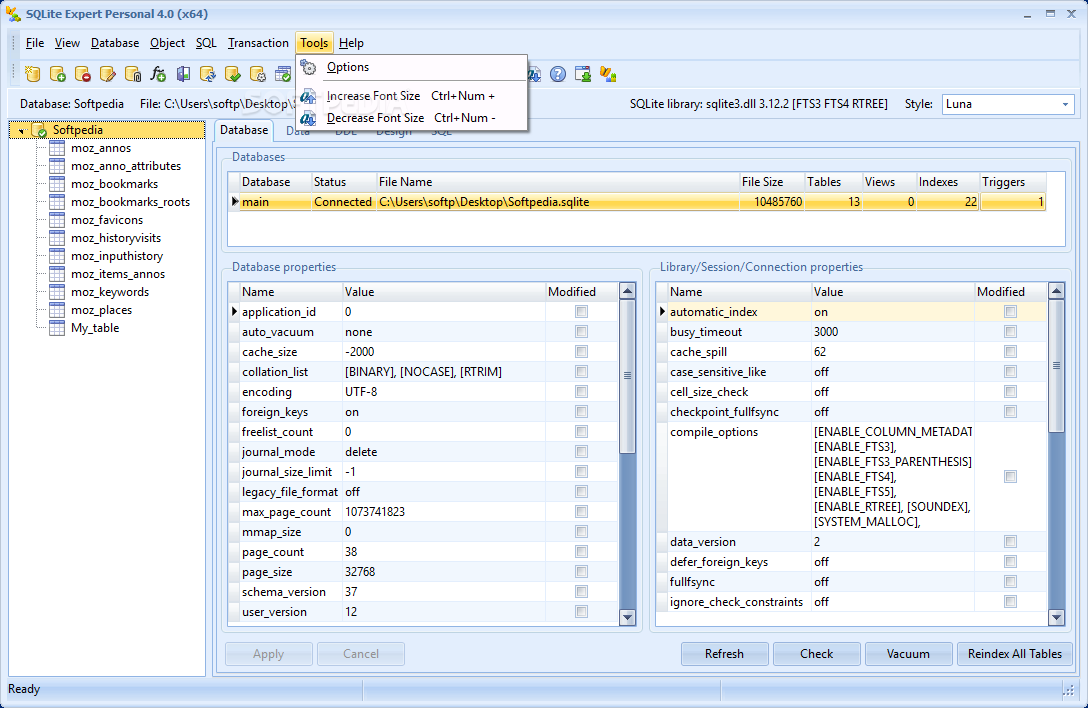Click the Reindex All Tables button
Viewport: 1088px width, 708px height.
coord(1015,654)
